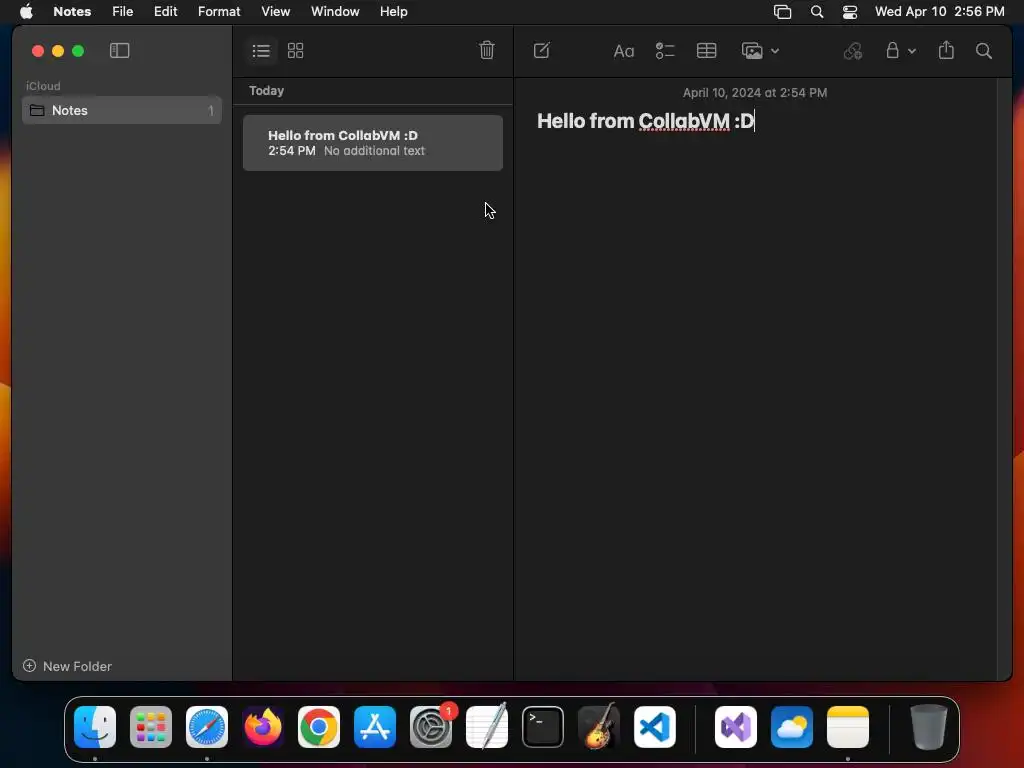Expand the lock options chevron
The image size is (1024, 768).
[x=912, y=51]
